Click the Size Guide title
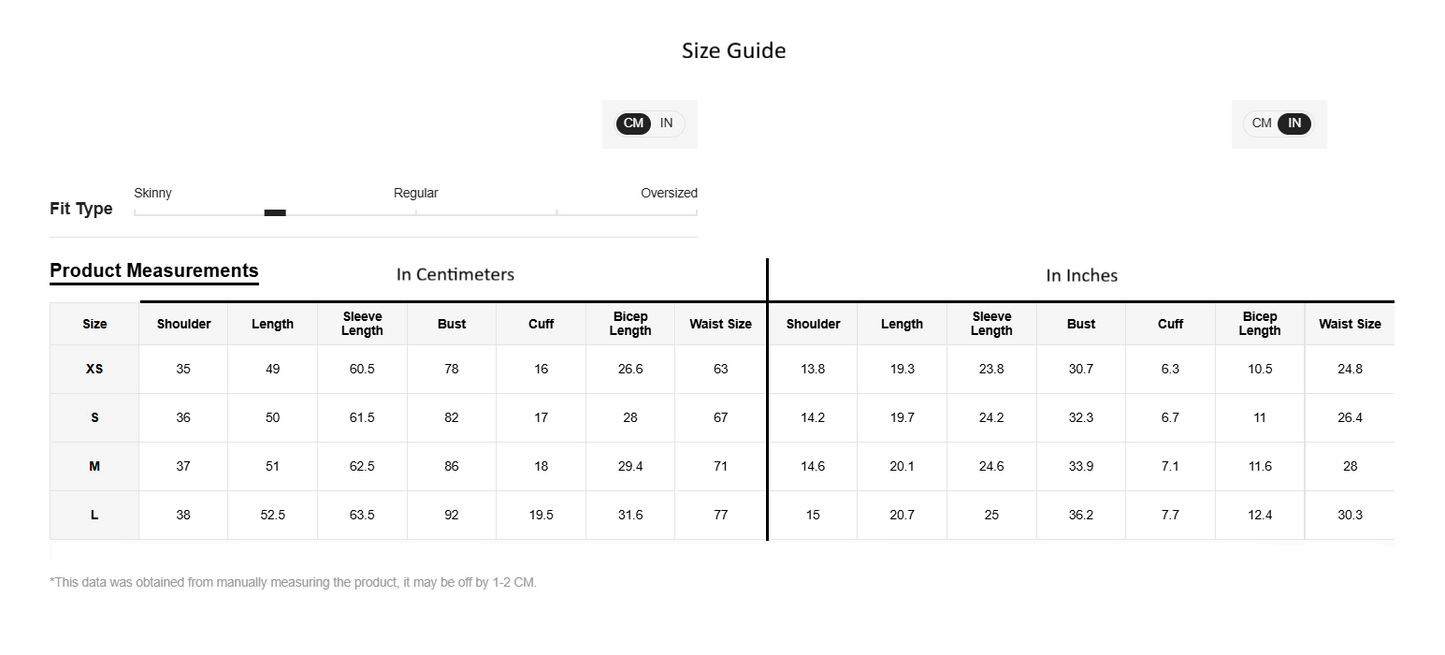The image size is (1445, 655). [734, 51]
